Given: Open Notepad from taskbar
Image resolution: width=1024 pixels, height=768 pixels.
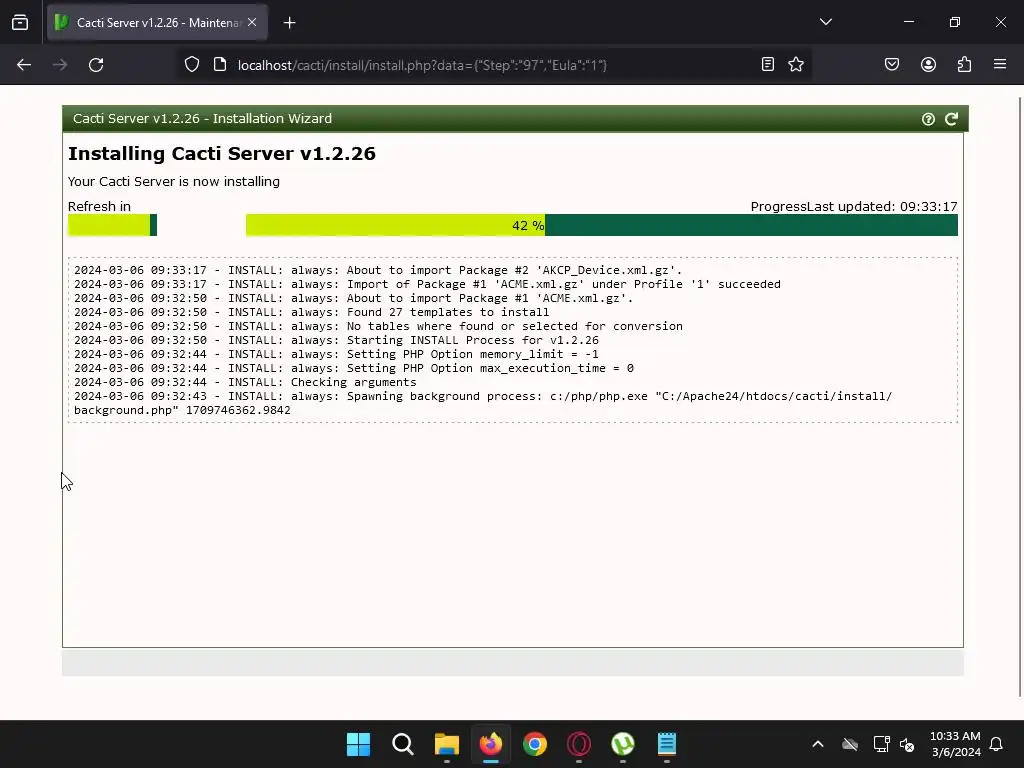Looking at the screenshot, I should 667,744.
